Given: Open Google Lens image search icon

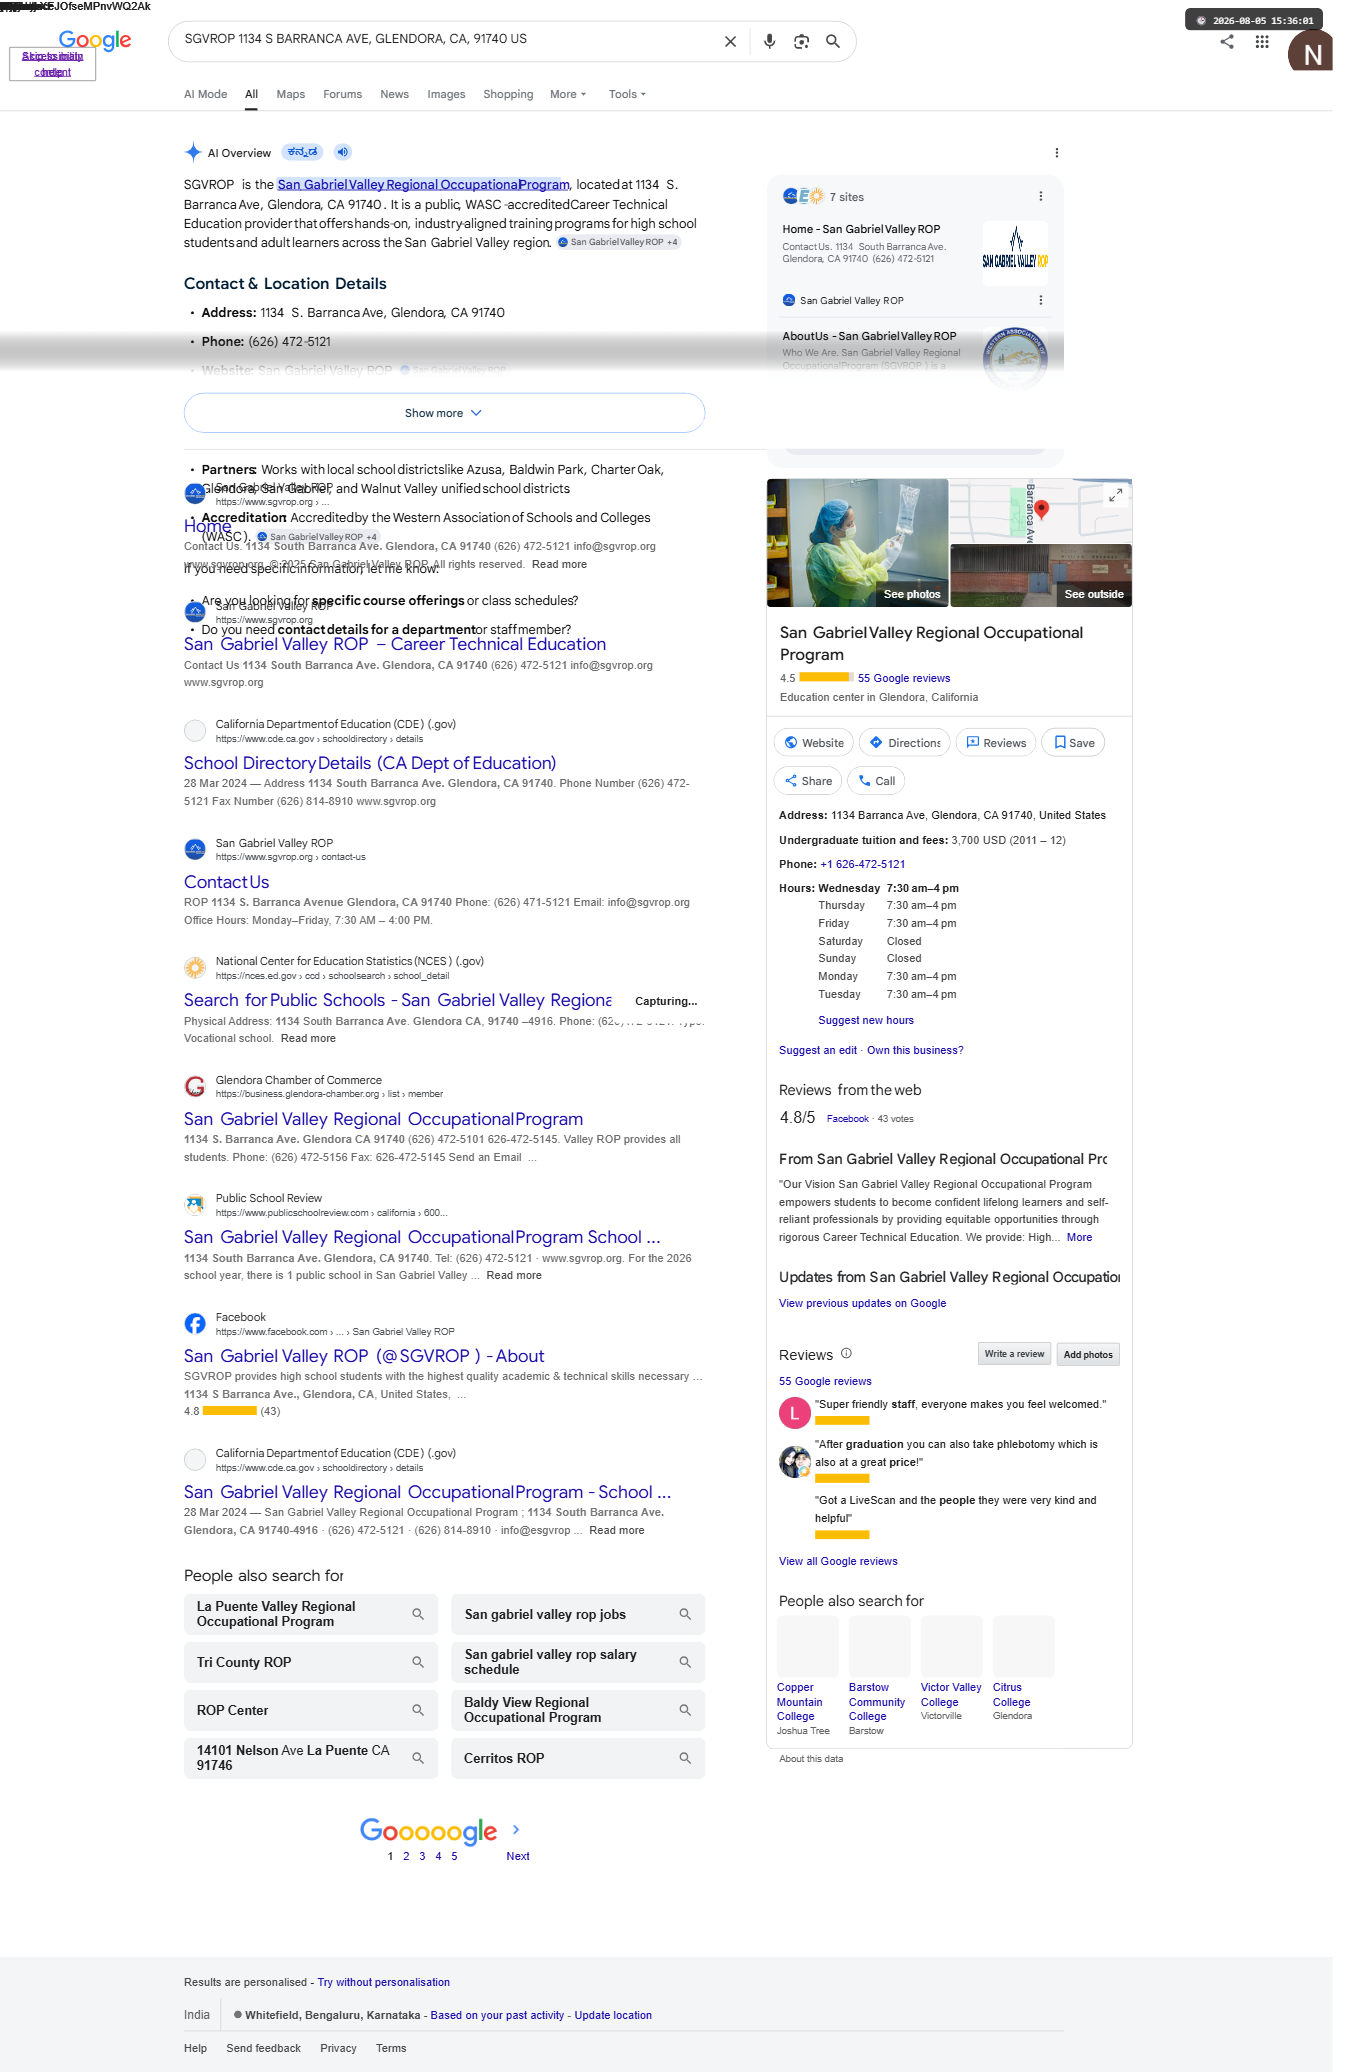Looking at the screenshot, I should 801,42.
